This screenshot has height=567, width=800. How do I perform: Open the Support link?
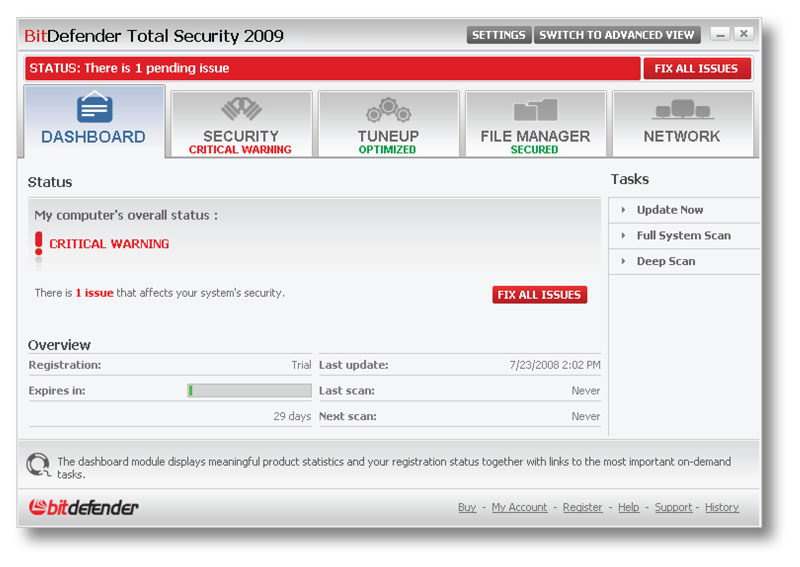(673, 507)
